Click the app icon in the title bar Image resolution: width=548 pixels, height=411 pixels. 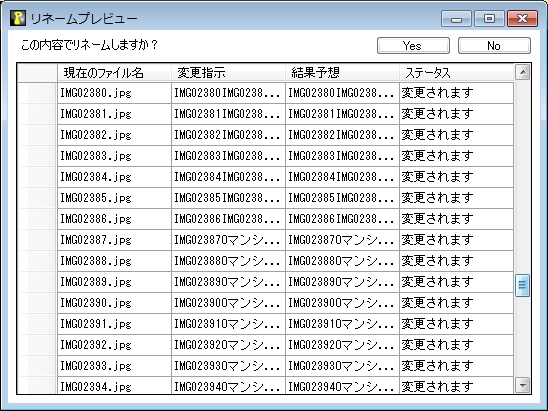17,18
